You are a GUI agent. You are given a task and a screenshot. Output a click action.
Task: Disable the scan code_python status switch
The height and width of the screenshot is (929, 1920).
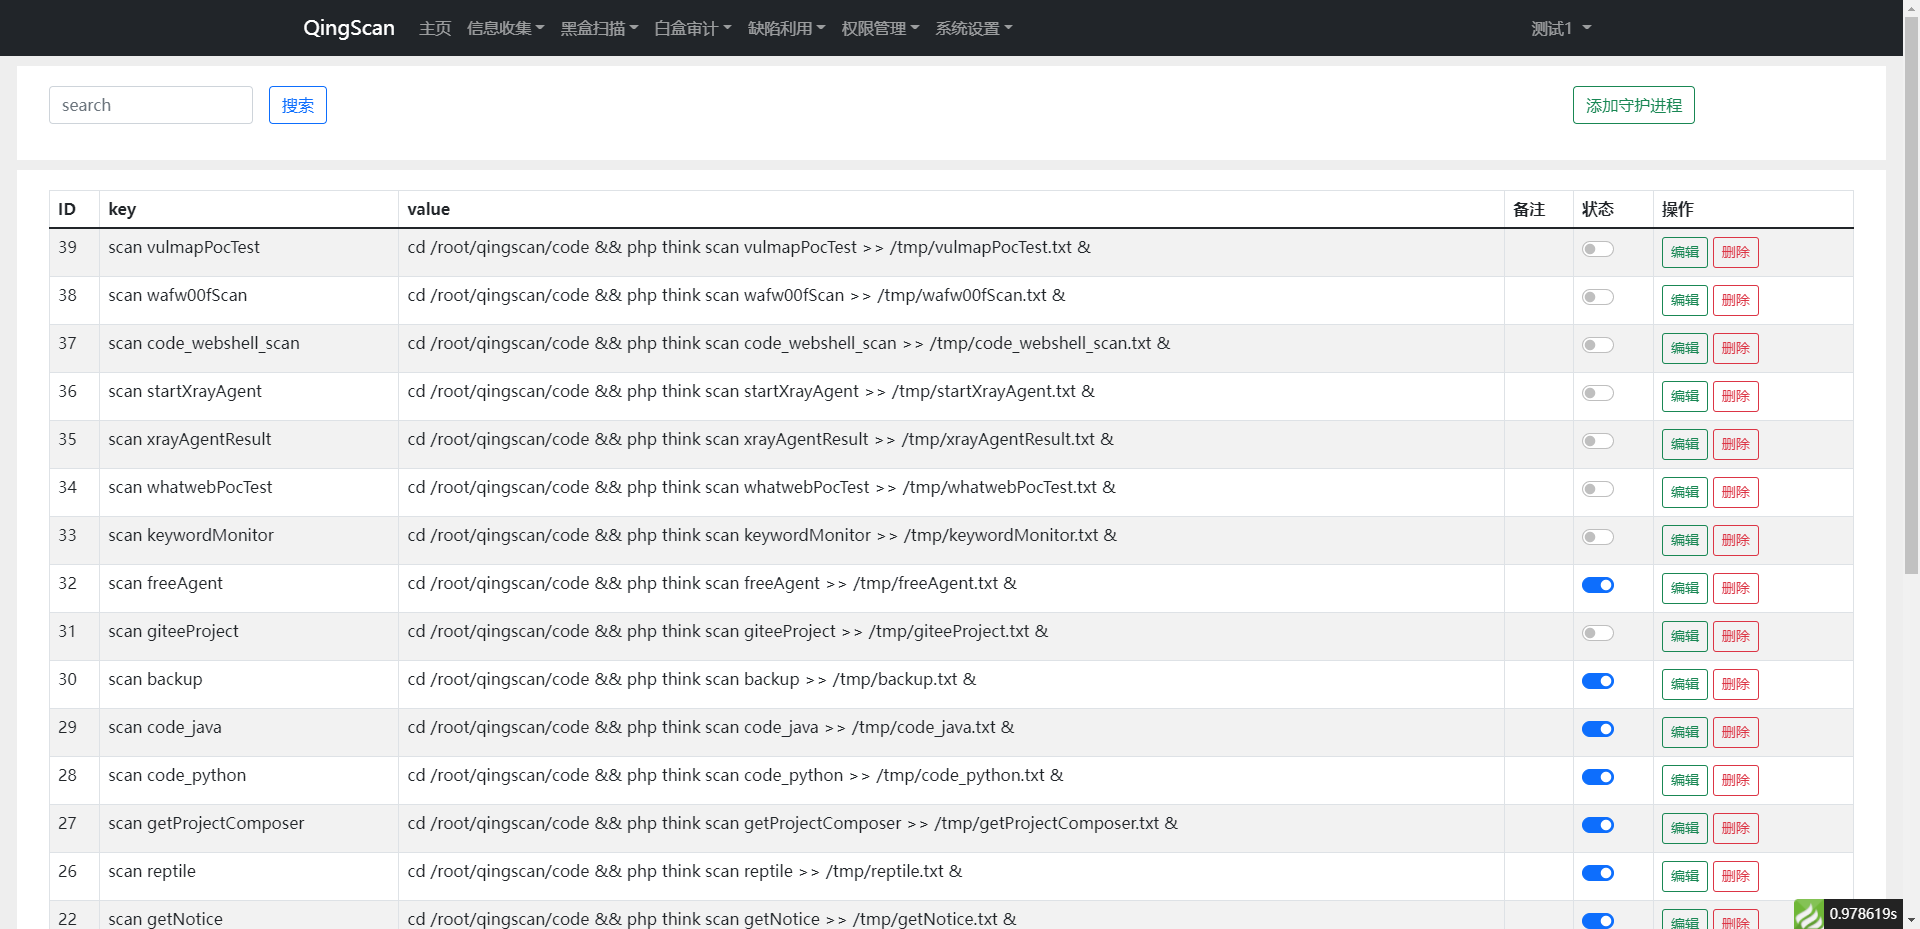tap(1598, 777)
